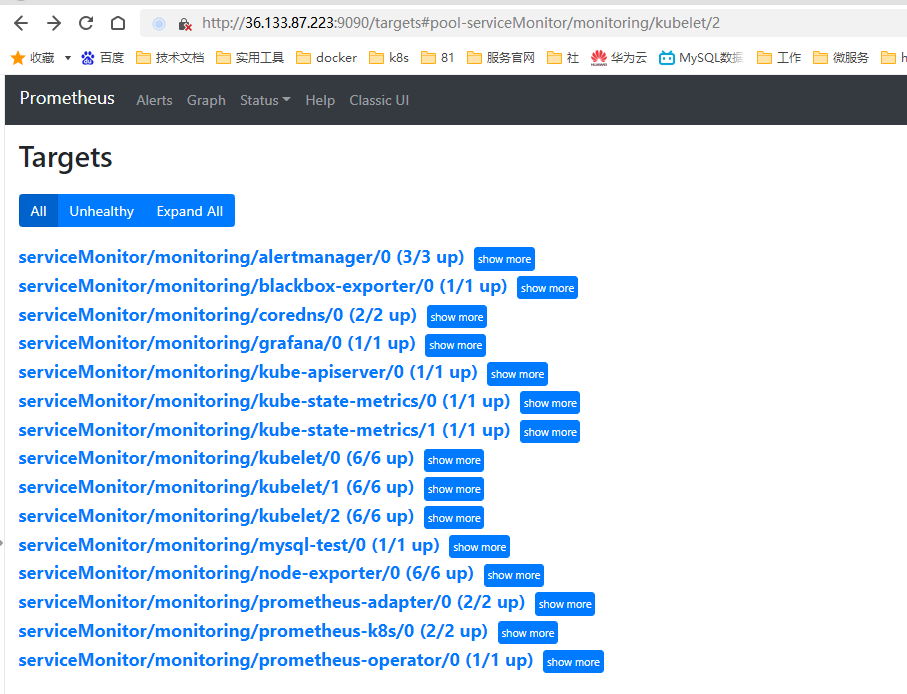Screen dimensions: 907x694
Task: Show more for node-exporter/0
Action: tap(514, 575)
